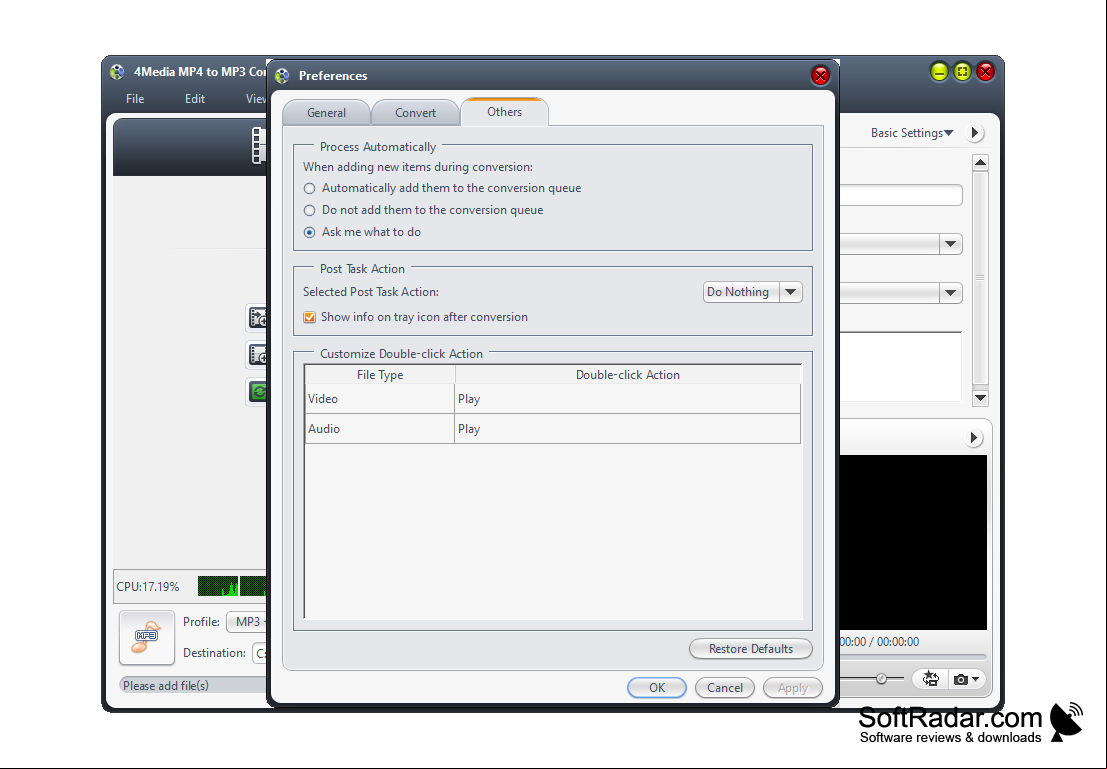
Task: Open the Do Nothing post task dropdown
Action: pos(753,292)
